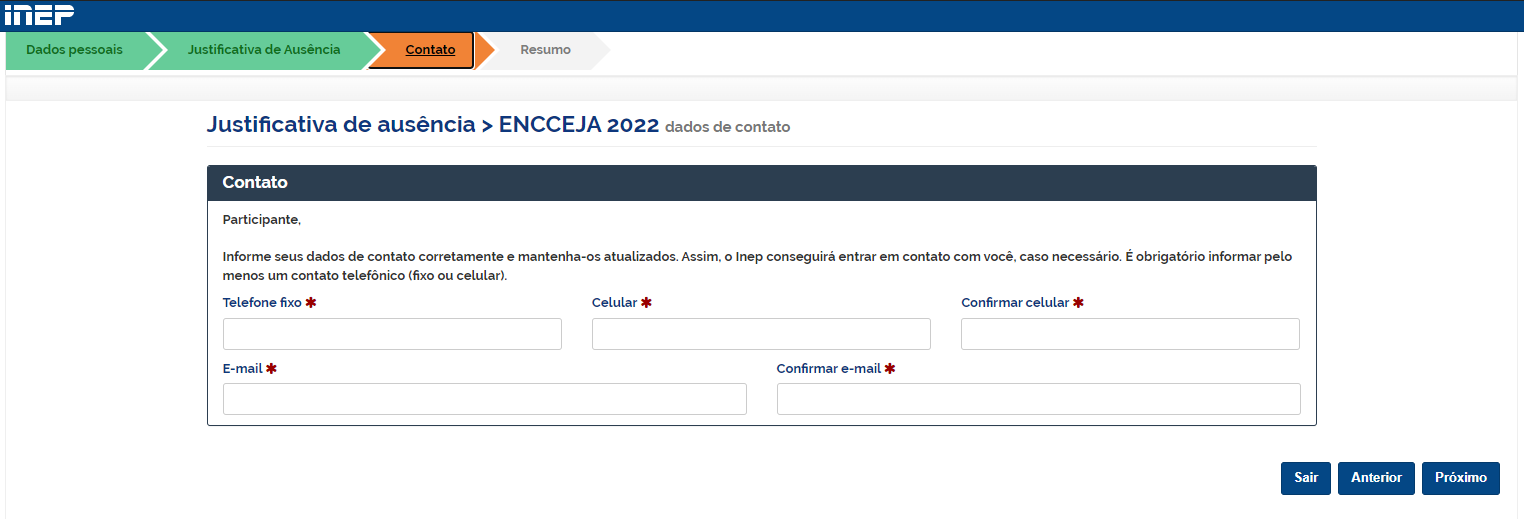The height and width of the screenshot is (519, 1524).
Task: Advance using the Próximo button
Action: [x=1460, y=478]
